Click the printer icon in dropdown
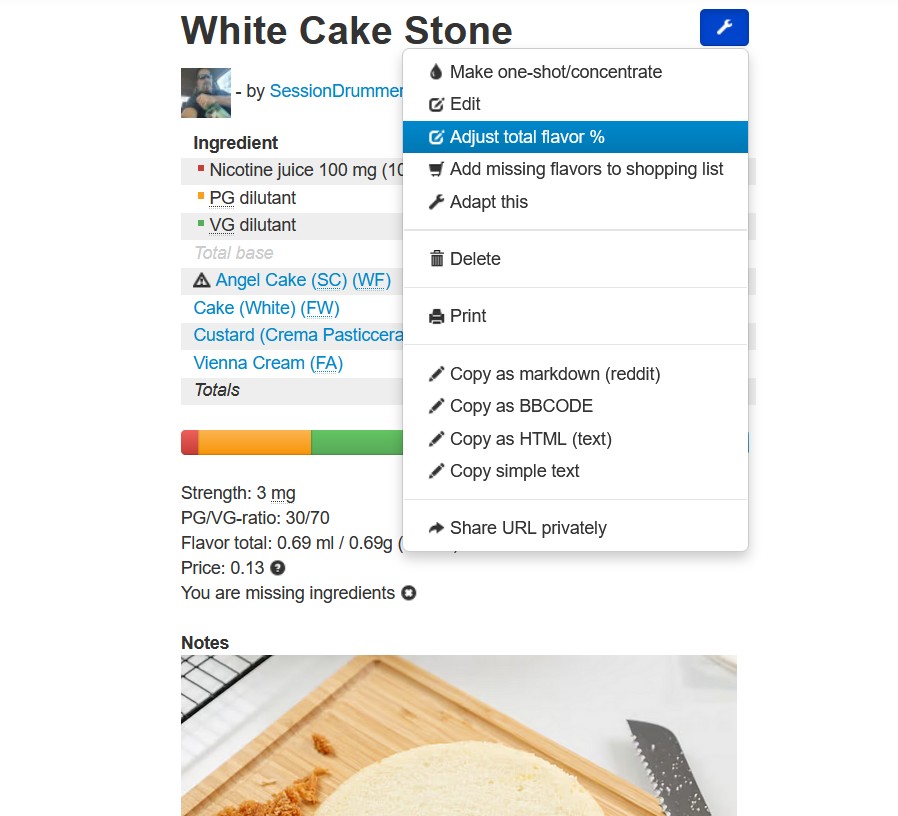Viewport: 898px width, 816px height. pos(436,316)
